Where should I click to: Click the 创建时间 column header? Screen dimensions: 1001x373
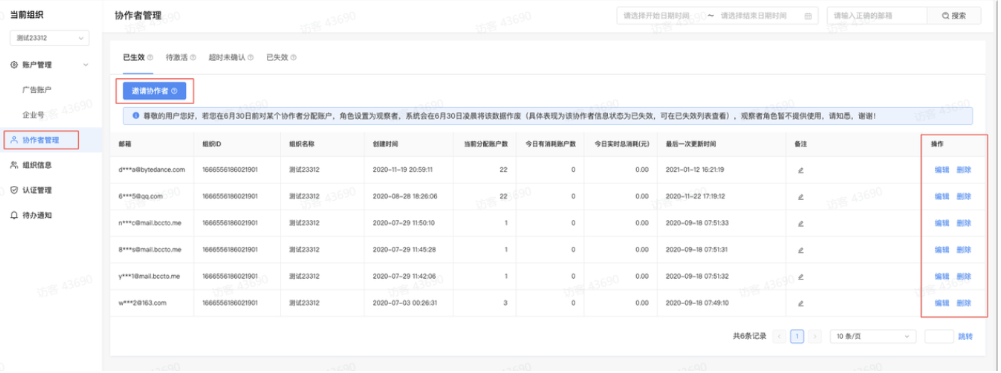386,144
